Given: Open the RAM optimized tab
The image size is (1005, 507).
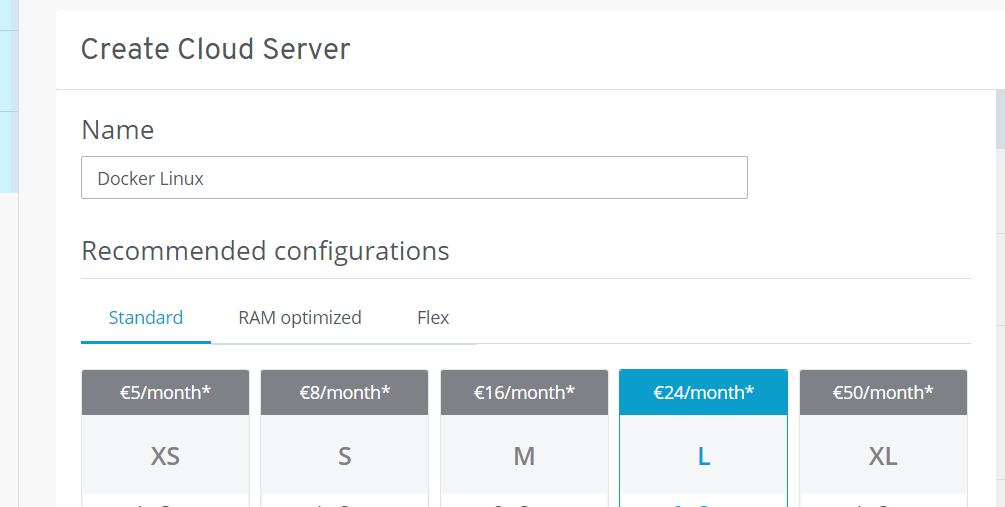Looking at the screenshot, I should point(300,318).
